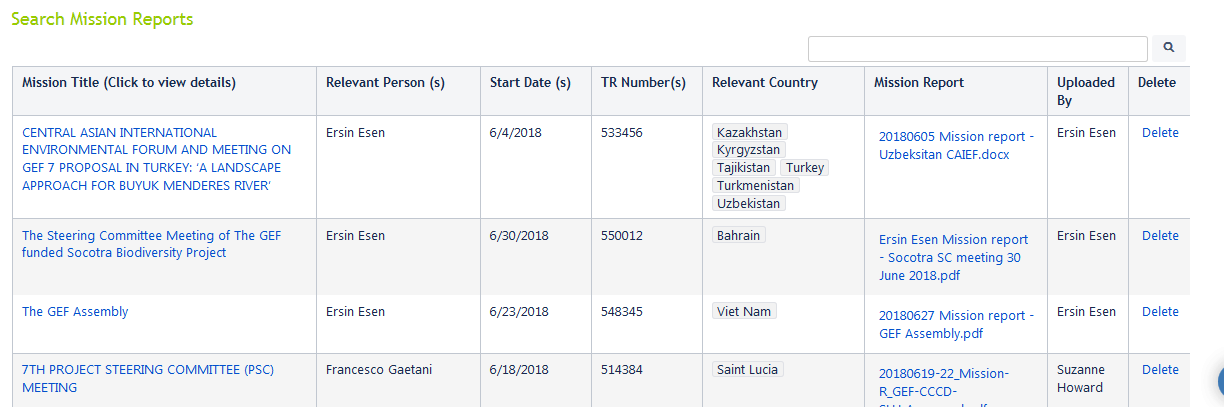Open the GEF-CCCD Saint Lucia mission report

pyautogui.click(x=944, y=389)
